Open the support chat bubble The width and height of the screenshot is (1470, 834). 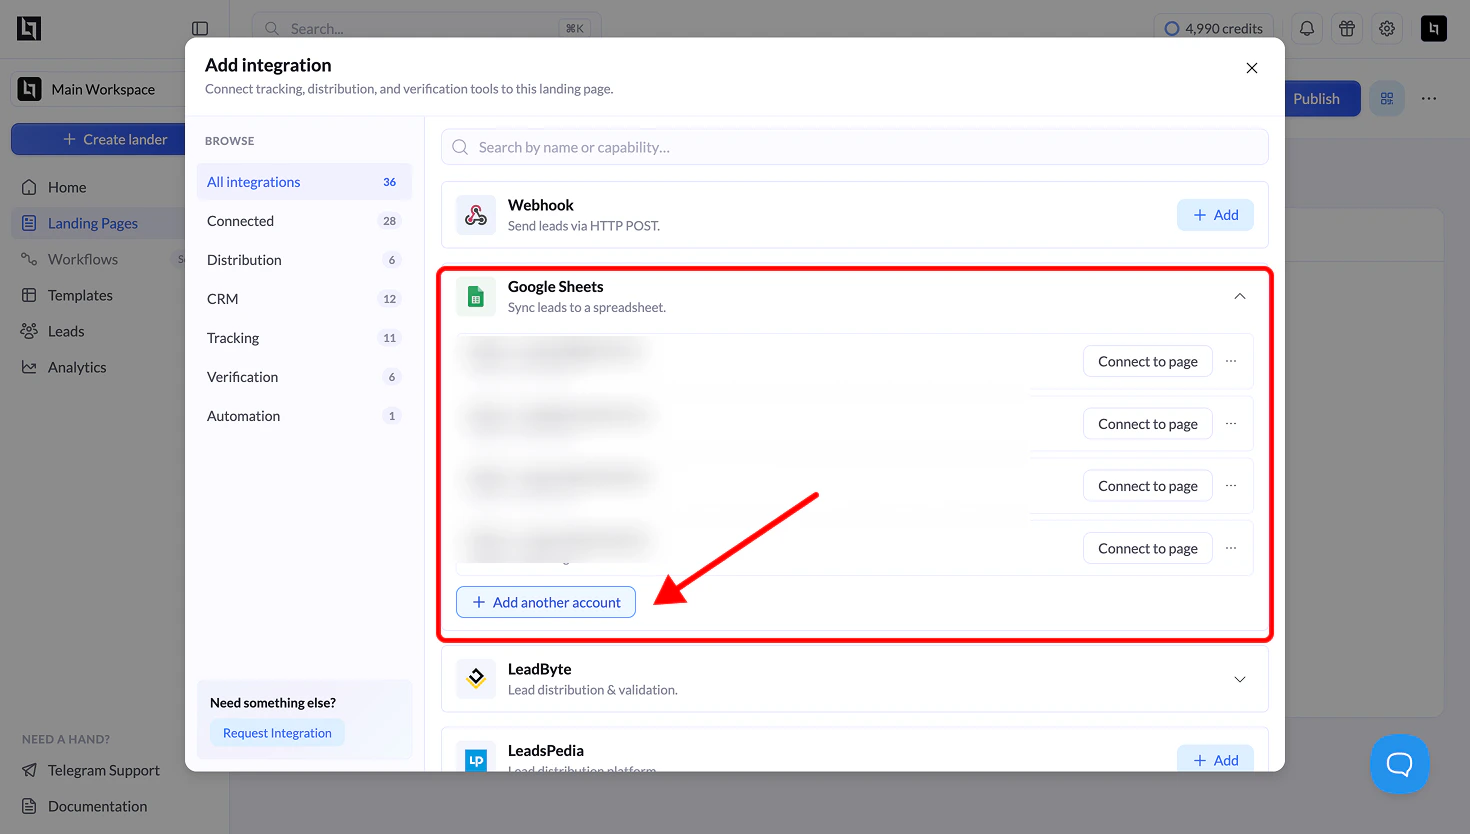point(1400,764)
